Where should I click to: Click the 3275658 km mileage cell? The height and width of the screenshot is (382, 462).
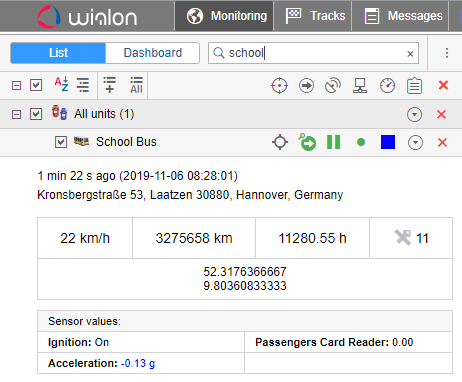(x=194, y=238)
